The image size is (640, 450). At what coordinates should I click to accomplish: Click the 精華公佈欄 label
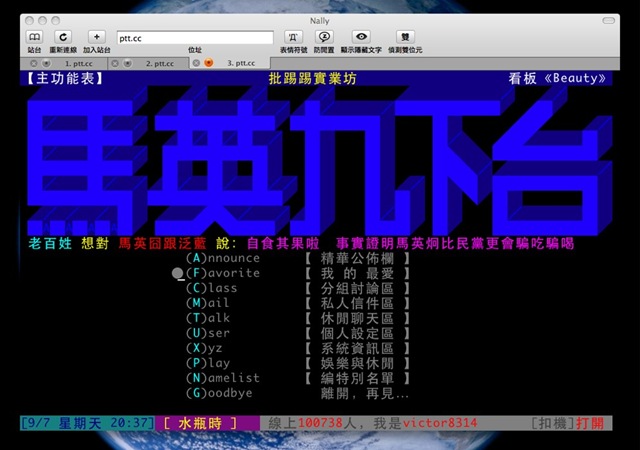point(357,258)
